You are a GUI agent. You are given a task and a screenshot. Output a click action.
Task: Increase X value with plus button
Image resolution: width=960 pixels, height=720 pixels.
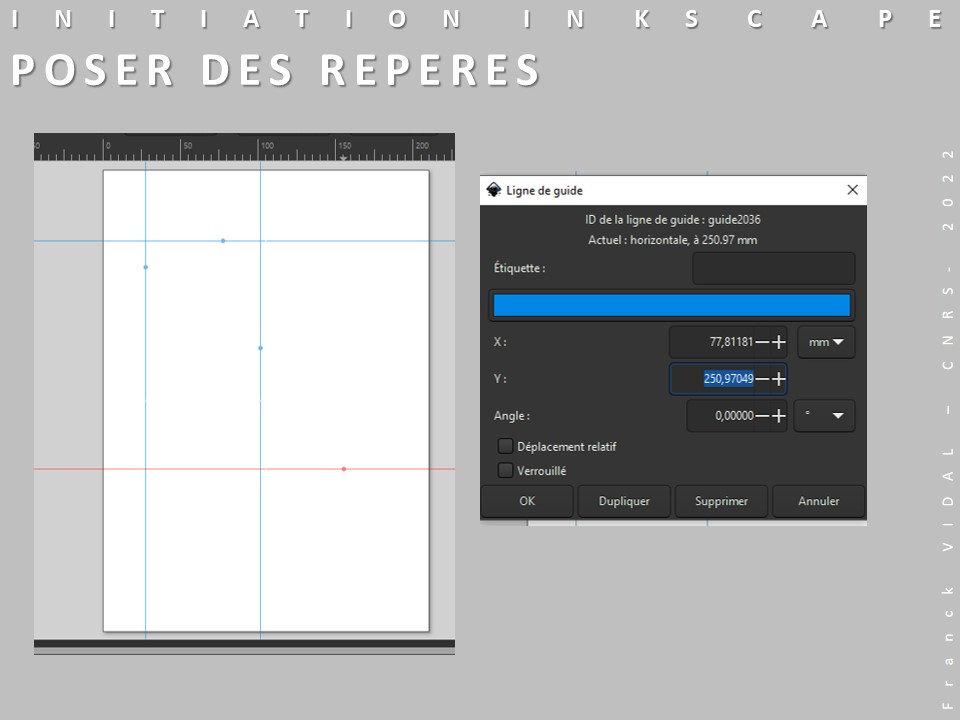(x=779, y=342)
